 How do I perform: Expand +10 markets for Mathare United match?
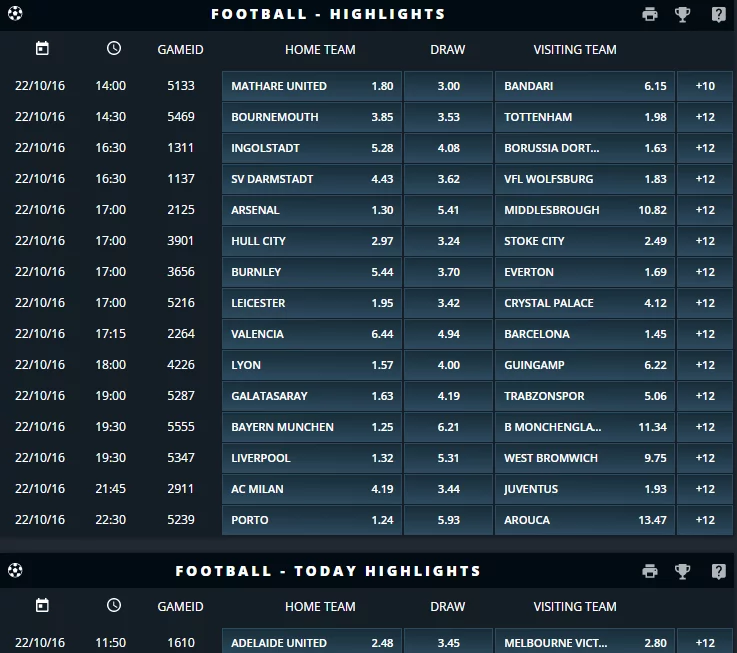(705, 86)
